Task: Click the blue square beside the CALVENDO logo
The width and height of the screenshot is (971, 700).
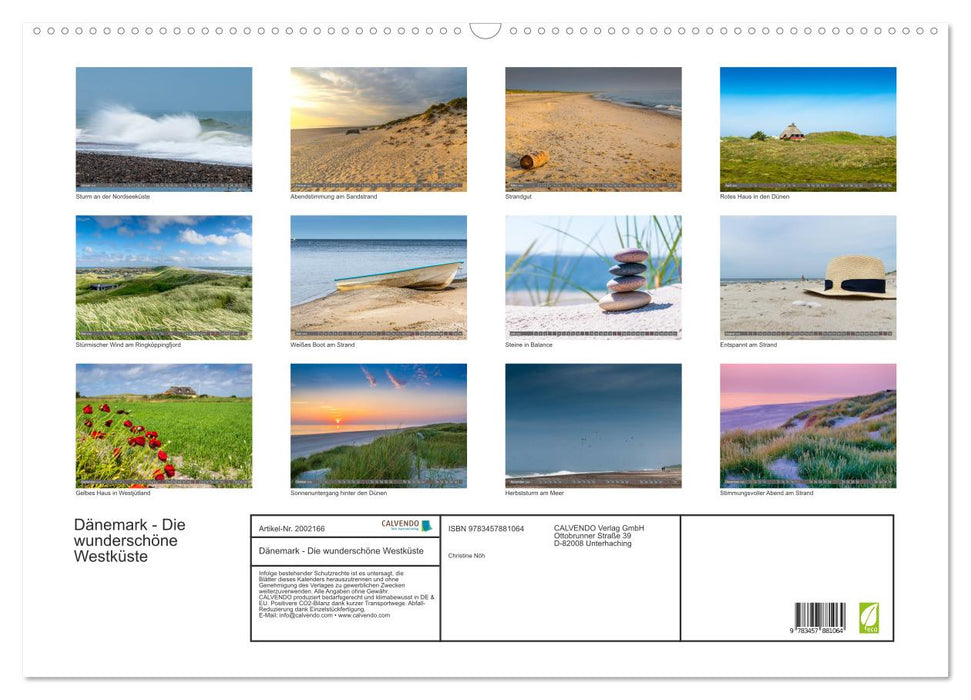Action: [427, 525]
